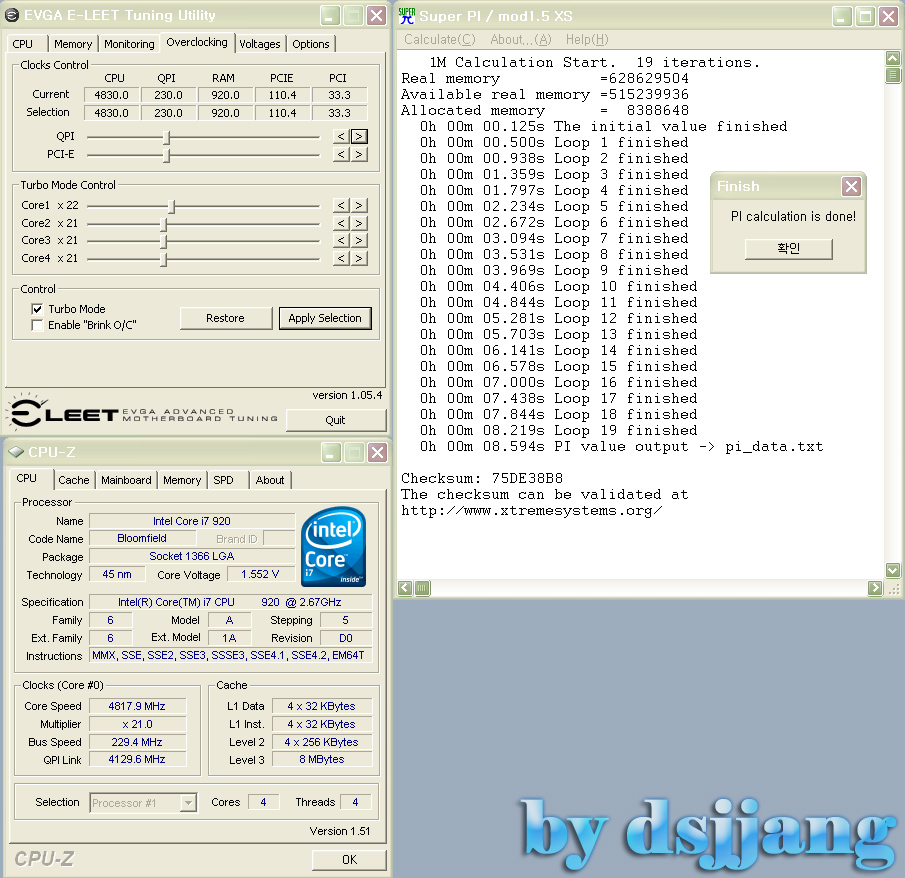Disable the Turbo Mode checkbox

tap(38, 310)
